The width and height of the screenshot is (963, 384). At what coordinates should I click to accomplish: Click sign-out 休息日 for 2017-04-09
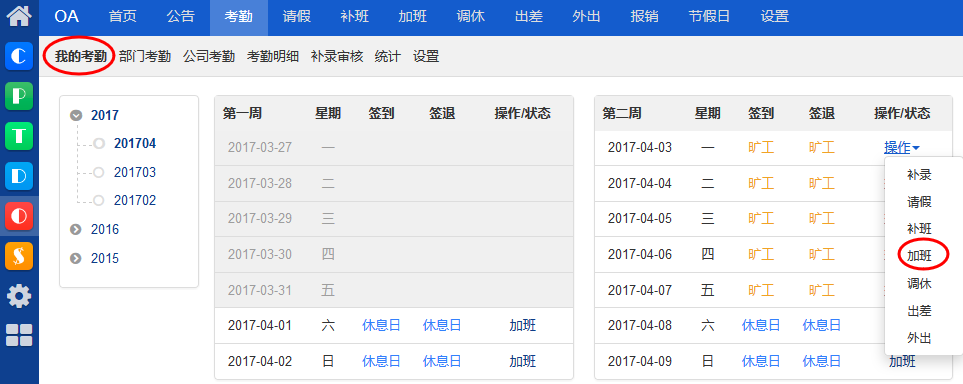coord(822,361)
